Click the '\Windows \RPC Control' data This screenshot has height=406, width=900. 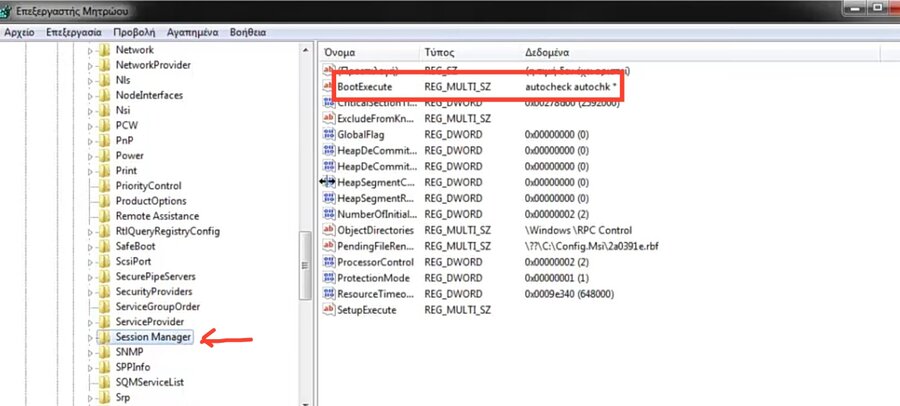pos(578,230)
